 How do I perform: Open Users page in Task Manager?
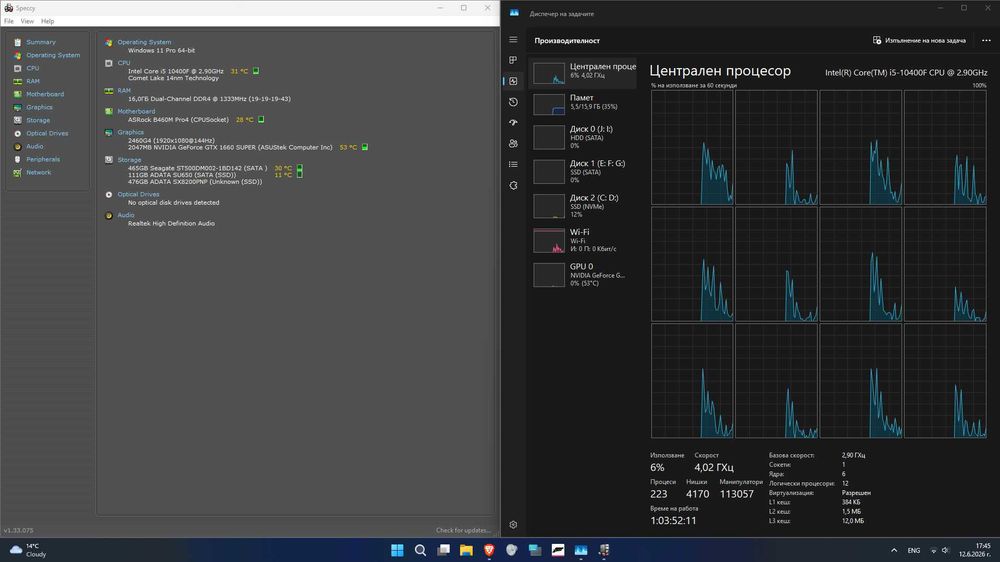[513, 144]
